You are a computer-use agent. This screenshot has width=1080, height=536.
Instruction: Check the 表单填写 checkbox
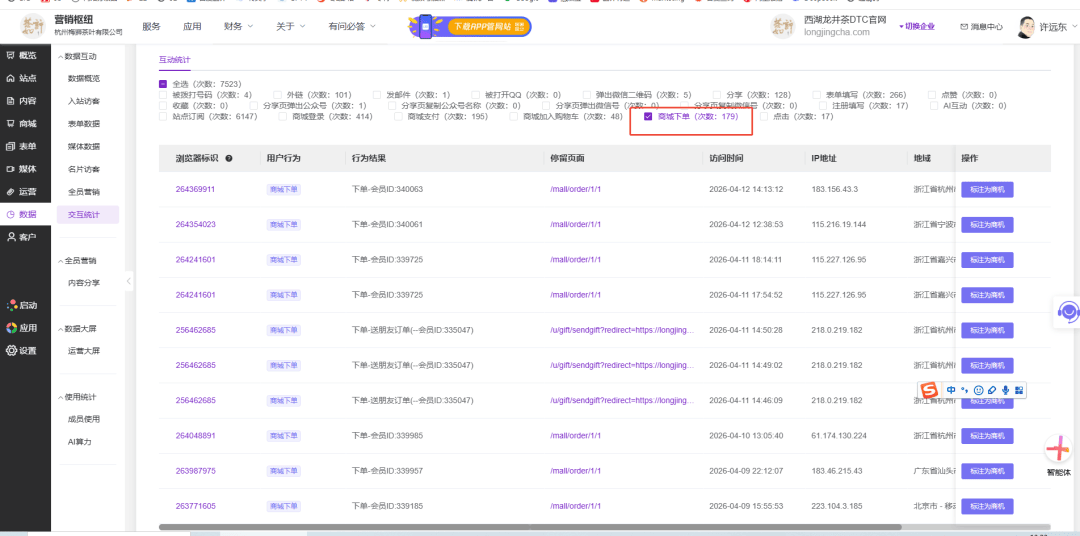pyautogui.click(x=816, y=95)
